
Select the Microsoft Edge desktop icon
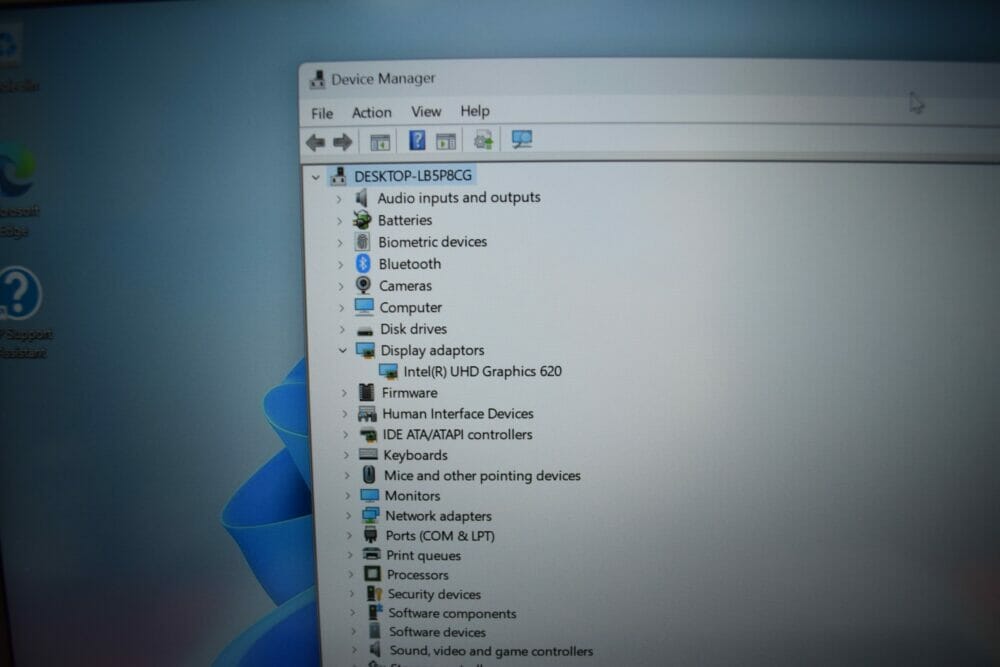coord(18,190)
